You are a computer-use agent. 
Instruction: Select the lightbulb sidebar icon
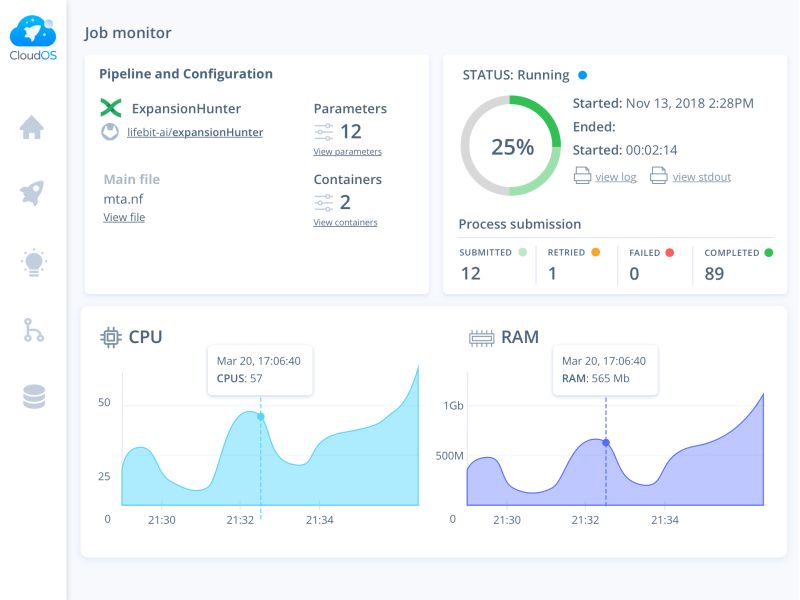pos(34,263)
